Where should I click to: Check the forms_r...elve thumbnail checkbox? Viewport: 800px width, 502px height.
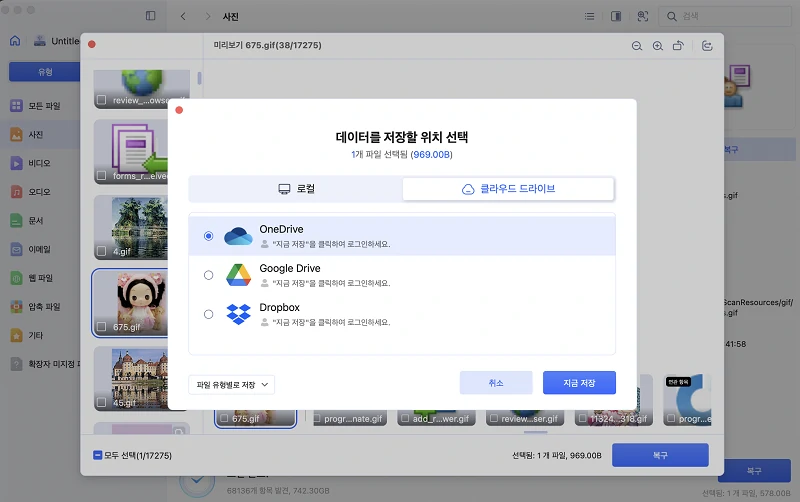102,175
